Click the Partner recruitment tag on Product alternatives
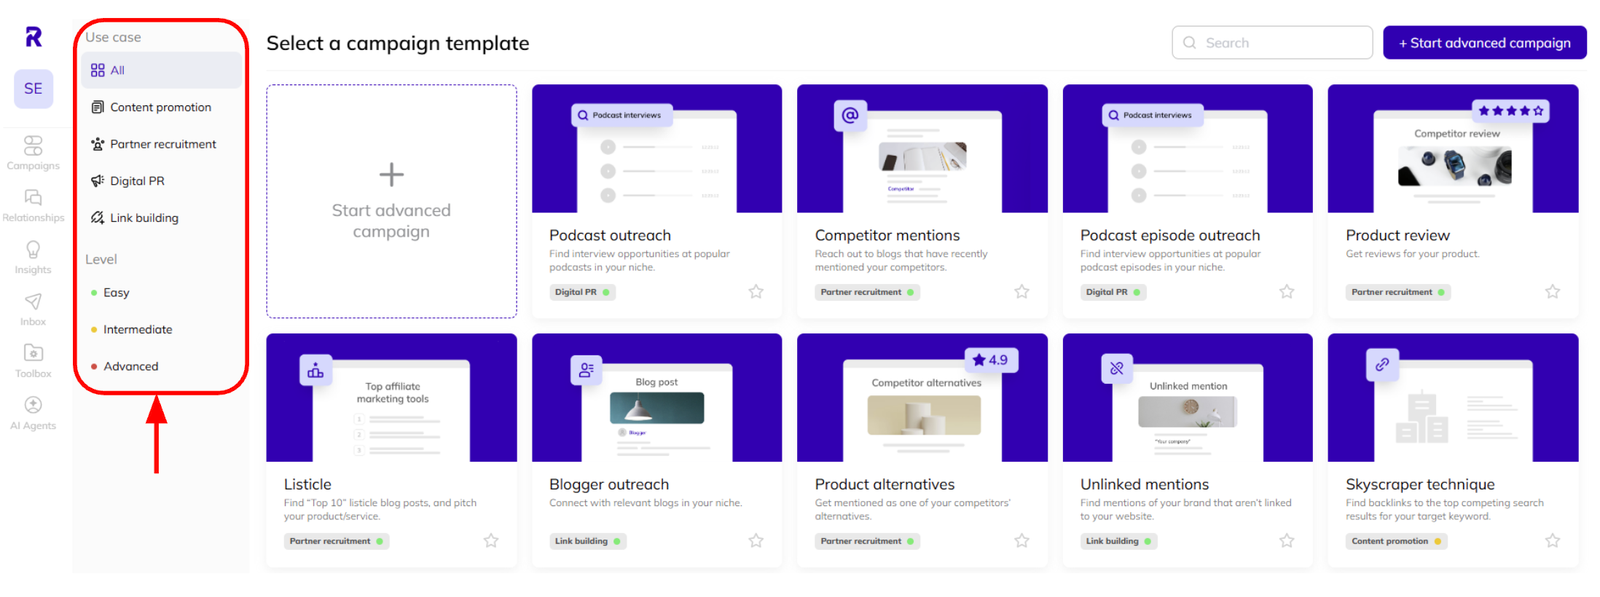1600x597 pixels. point(867,541)
